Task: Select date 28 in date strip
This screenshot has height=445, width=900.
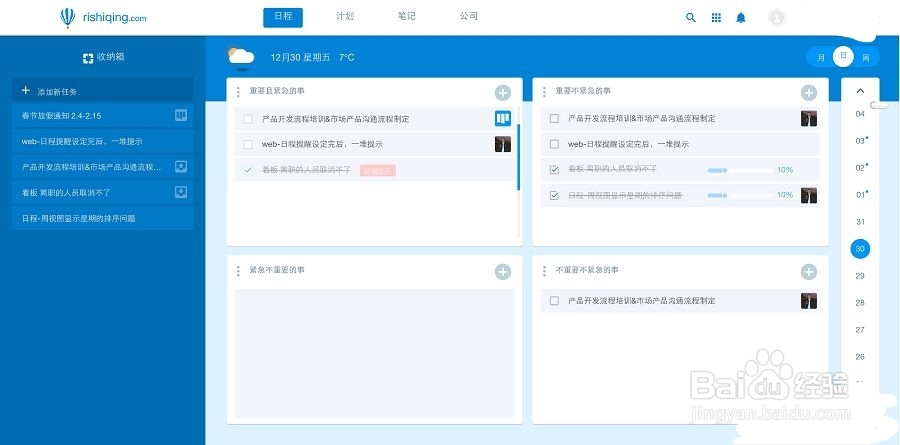Action: coord(860,303)
